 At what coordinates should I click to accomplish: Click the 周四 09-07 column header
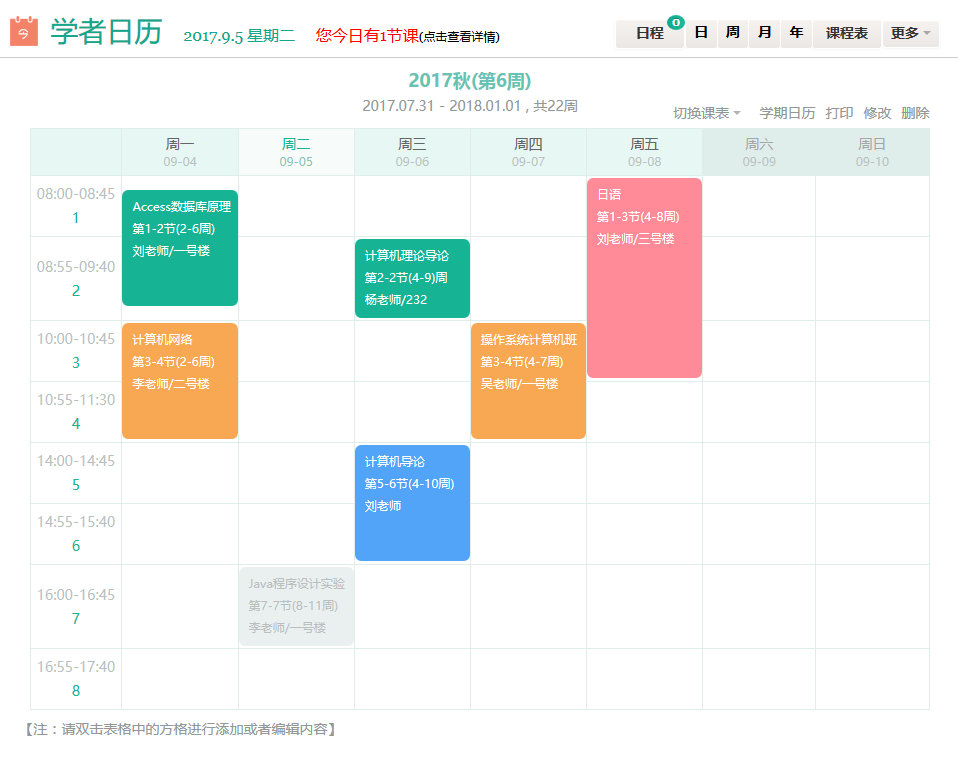(528, 152)
